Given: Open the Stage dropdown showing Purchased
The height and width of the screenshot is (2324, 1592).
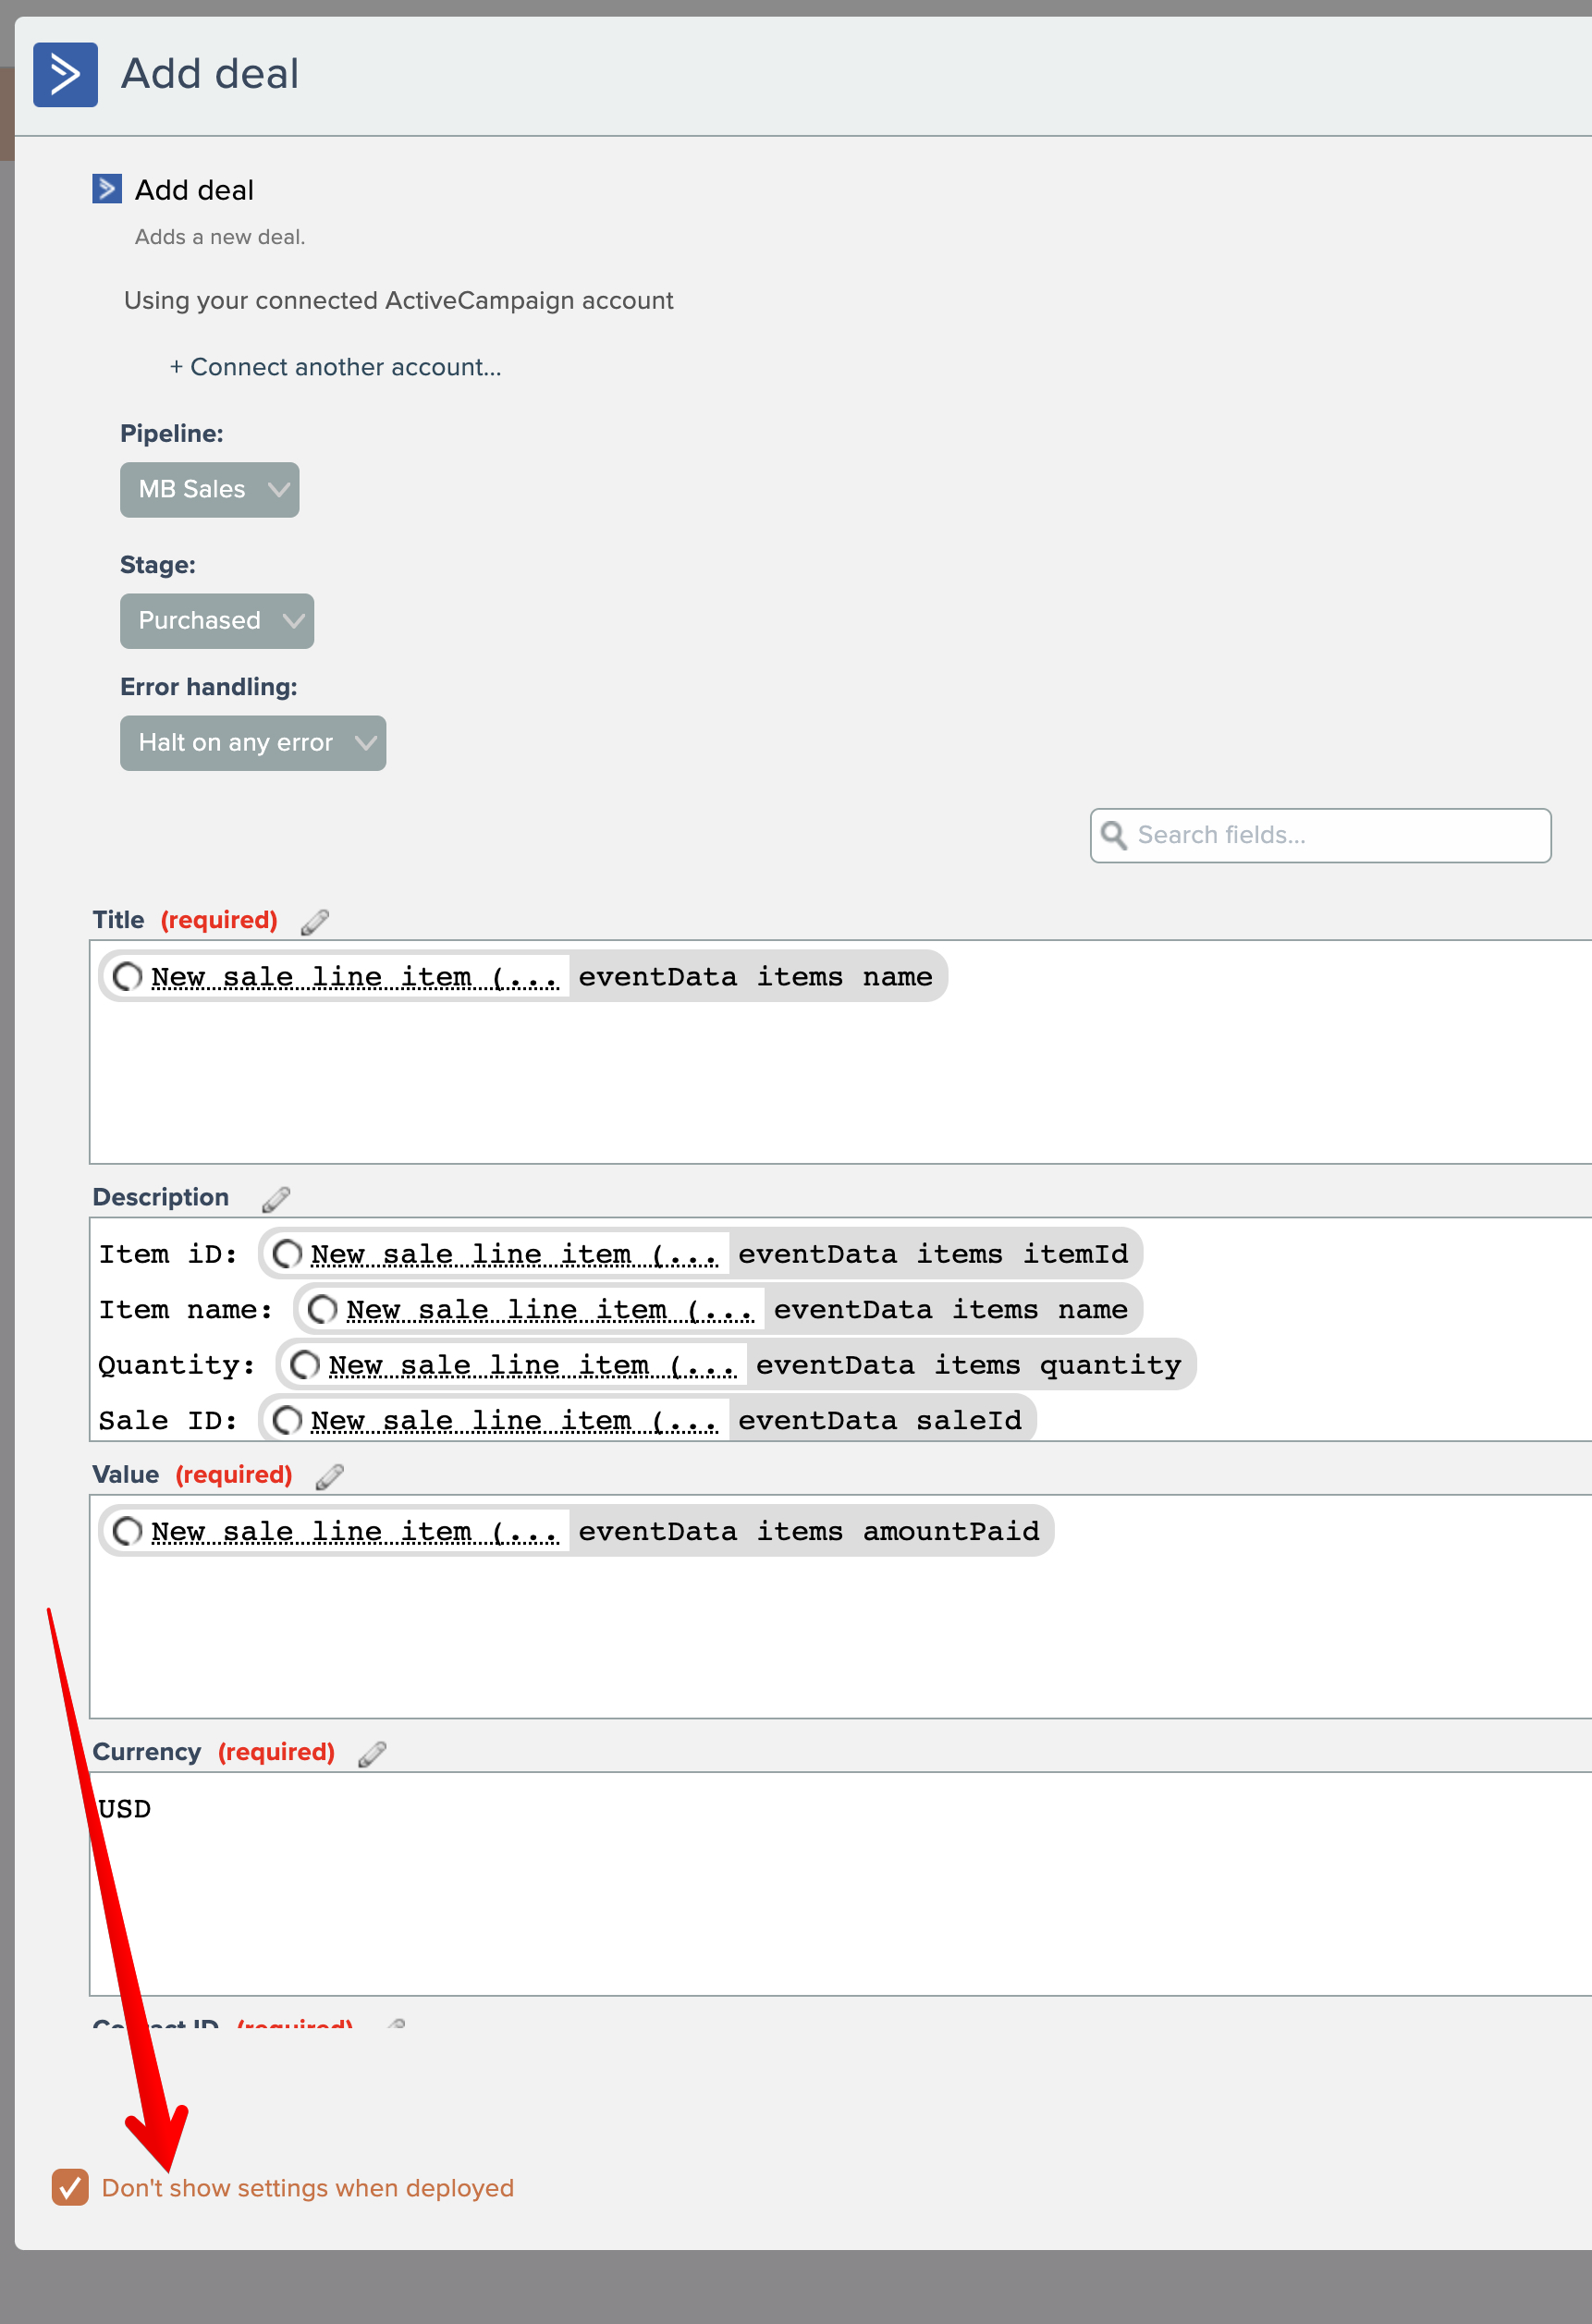Looking at the screenshot, I should [216, 621].
